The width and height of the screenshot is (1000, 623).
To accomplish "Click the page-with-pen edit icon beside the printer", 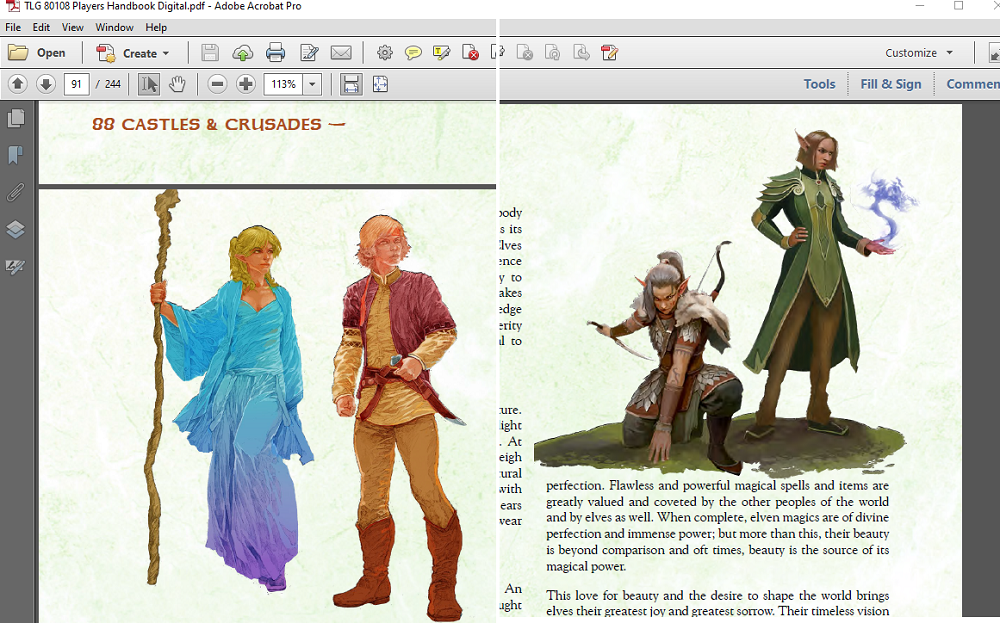I will click(309, 53).
